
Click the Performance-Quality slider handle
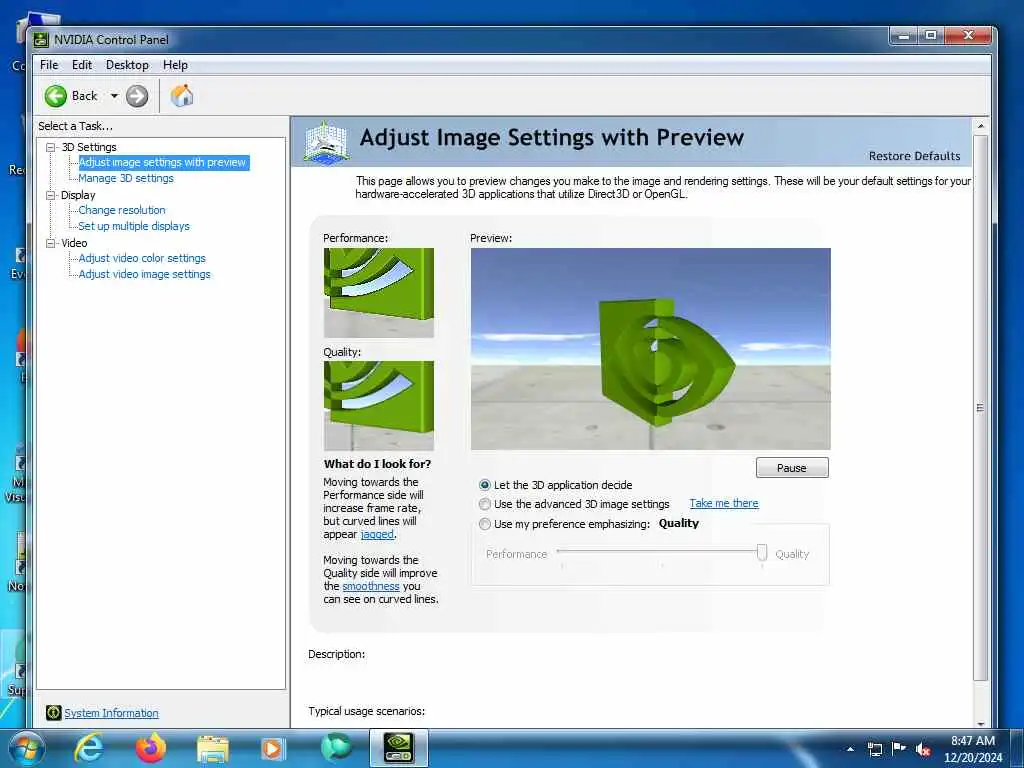(x=761, y=552)
